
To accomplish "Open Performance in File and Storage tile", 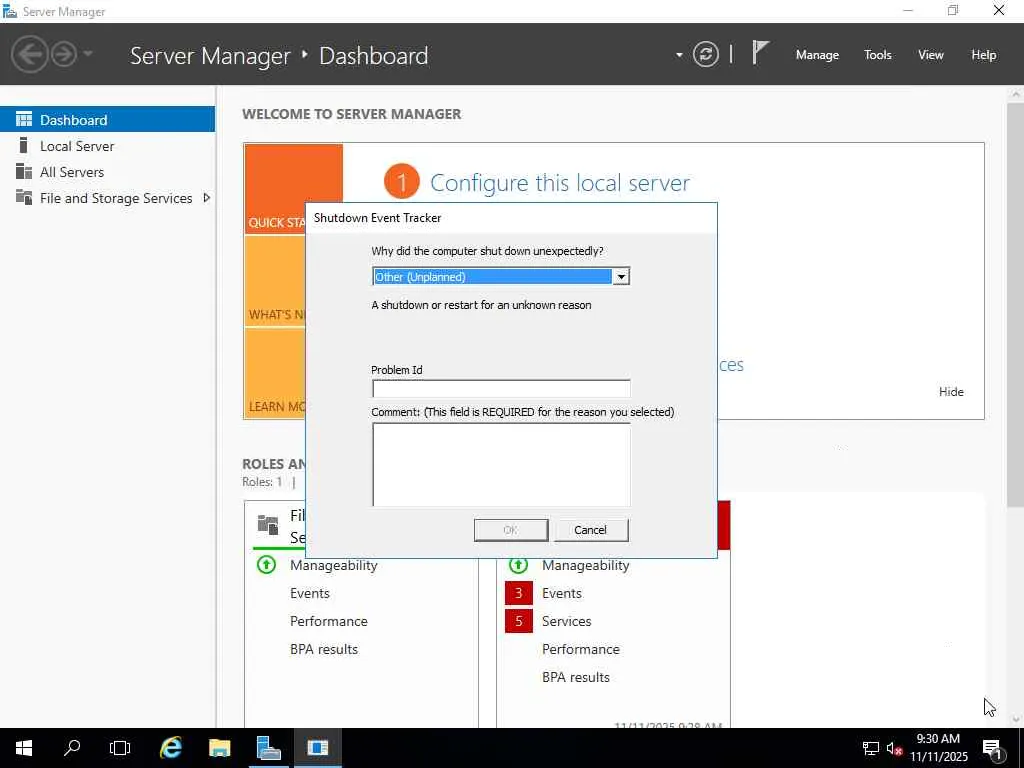I will pos(328,621).
